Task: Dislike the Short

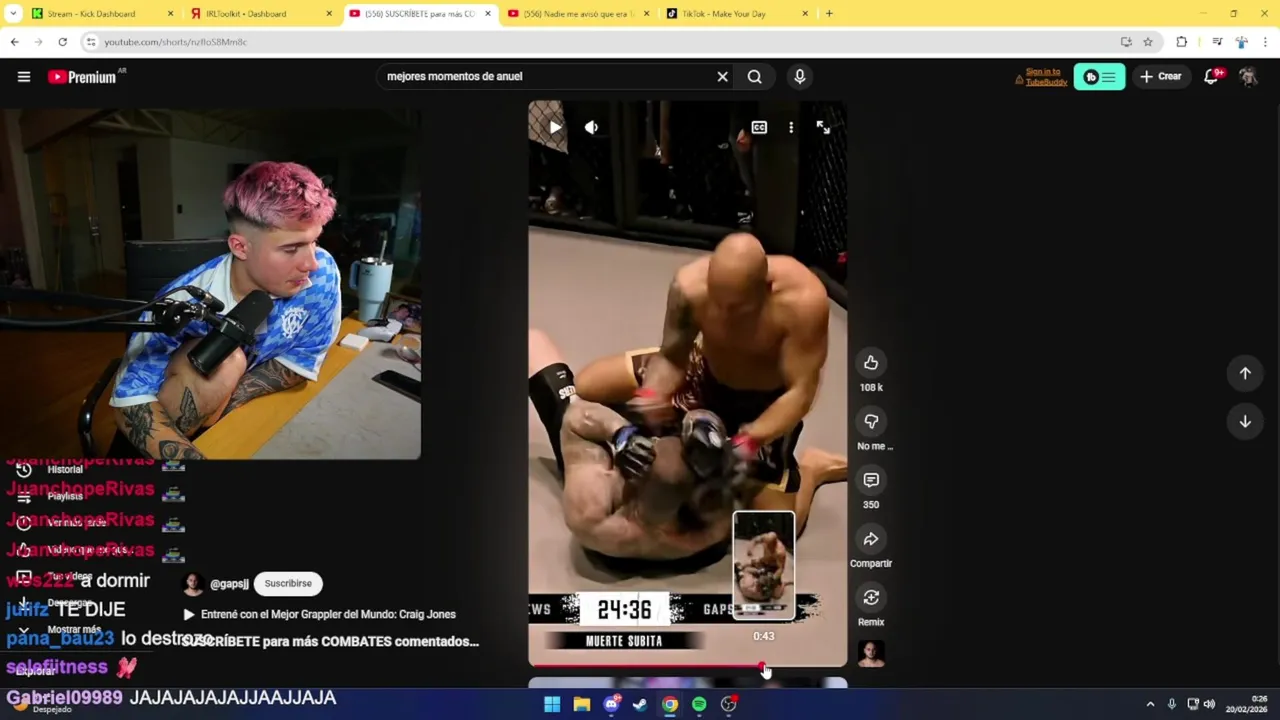Action: tap(871, 422)
